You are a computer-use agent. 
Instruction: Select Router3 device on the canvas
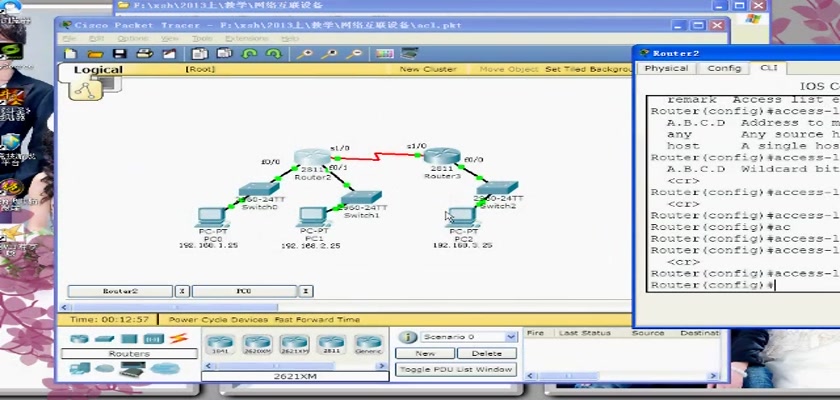click(x=442, y=156)
